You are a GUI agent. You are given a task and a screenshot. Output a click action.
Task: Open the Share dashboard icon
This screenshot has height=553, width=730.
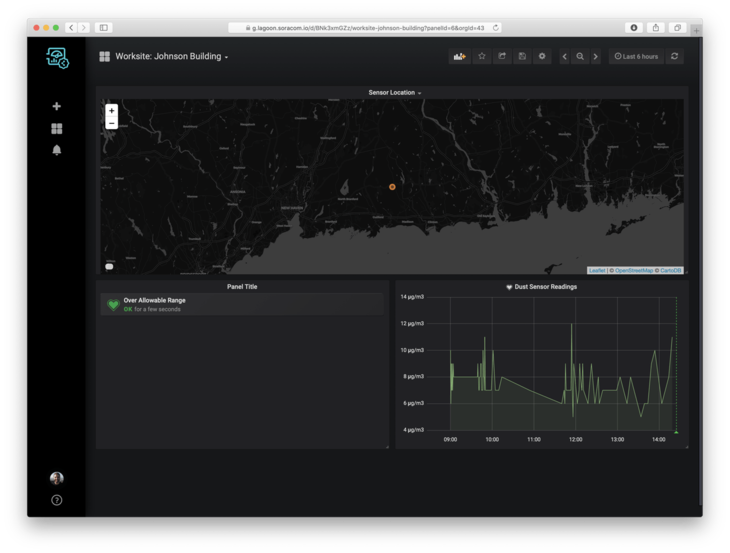(x=502, y=57)
